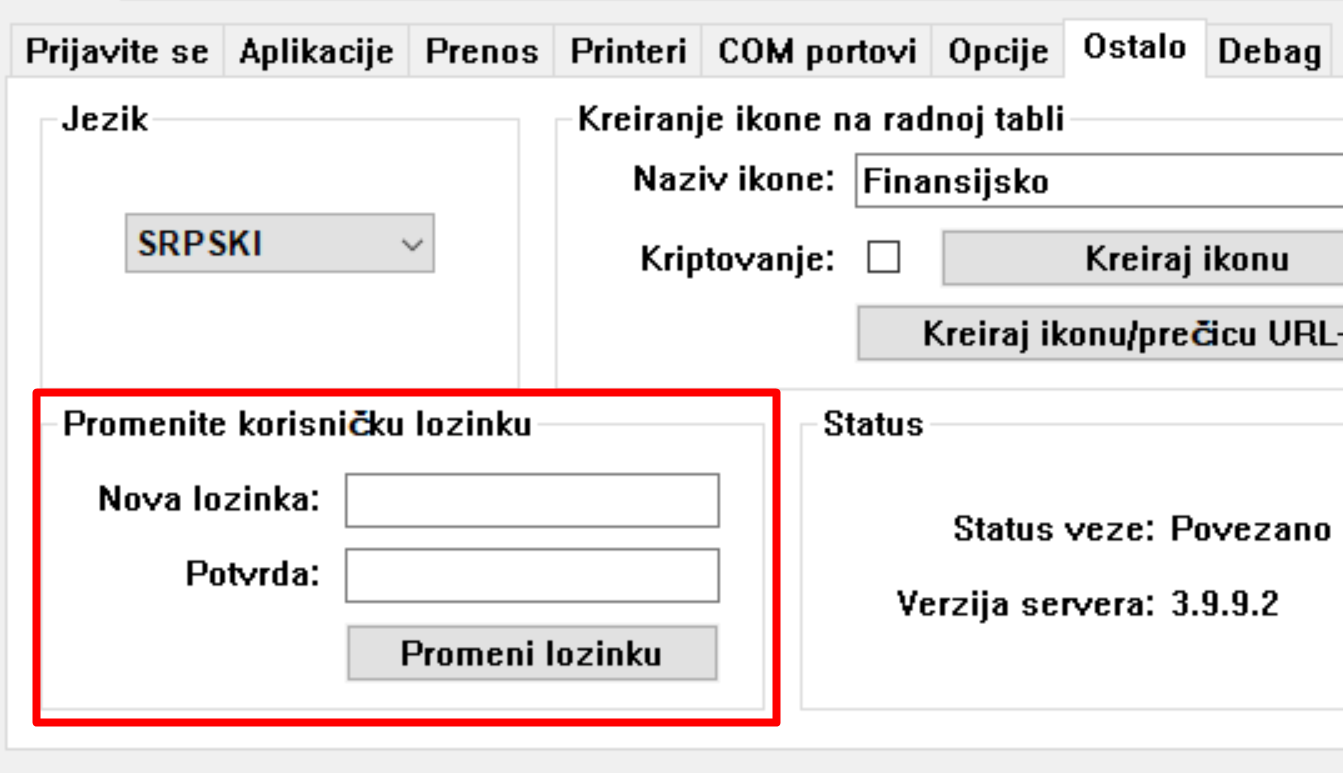Switch to the Opcije tab
Image resolution: width=1343 pixels, height=773 pixels.
click(998, 52)
